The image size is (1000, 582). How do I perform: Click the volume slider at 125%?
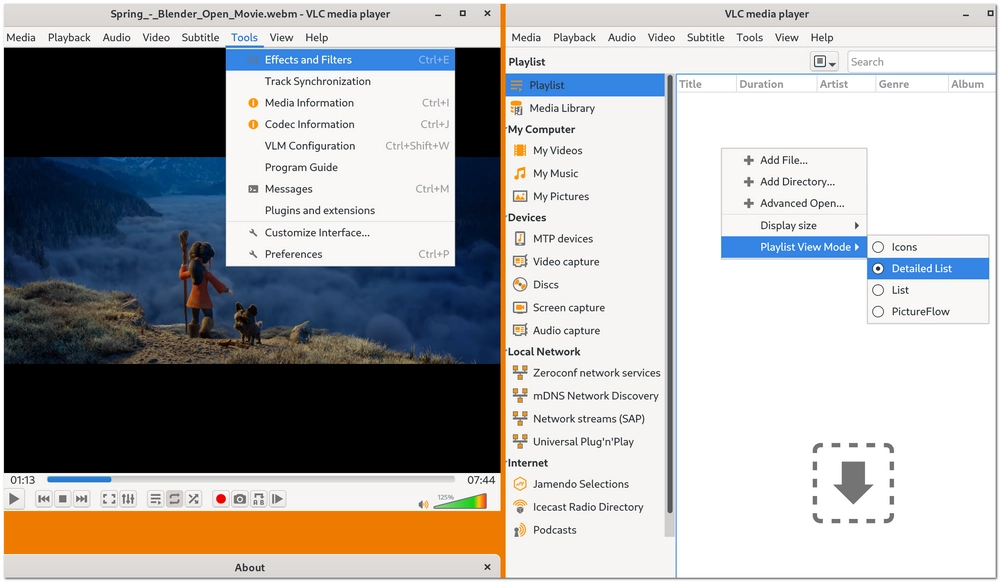460,501
